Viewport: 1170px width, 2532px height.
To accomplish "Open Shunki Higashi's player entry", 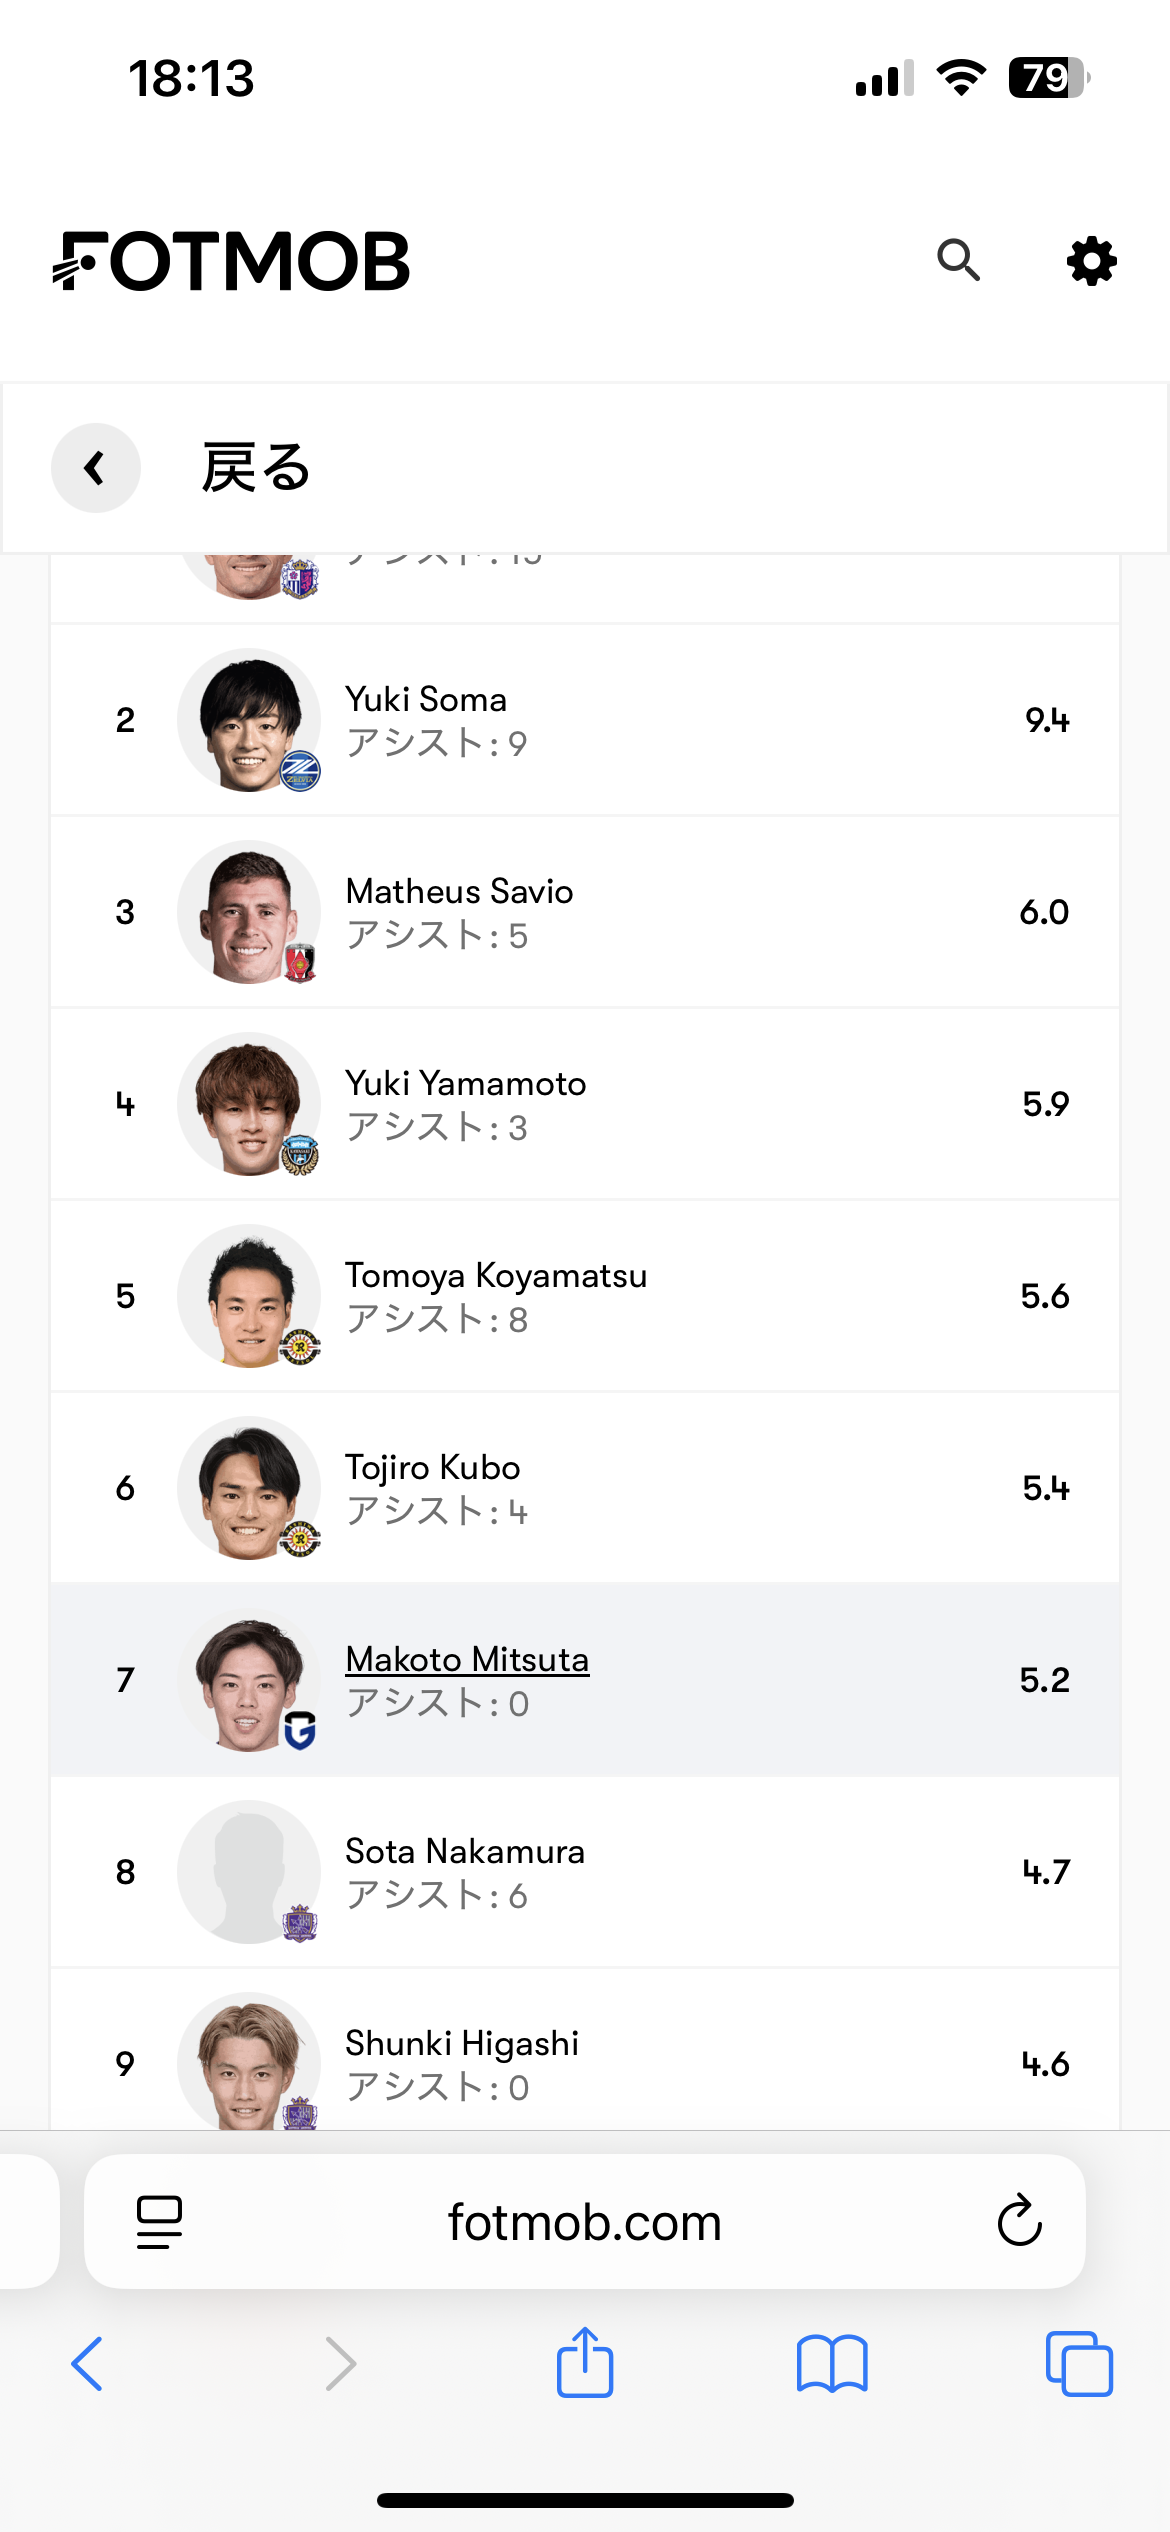I will coord(462,2044).
